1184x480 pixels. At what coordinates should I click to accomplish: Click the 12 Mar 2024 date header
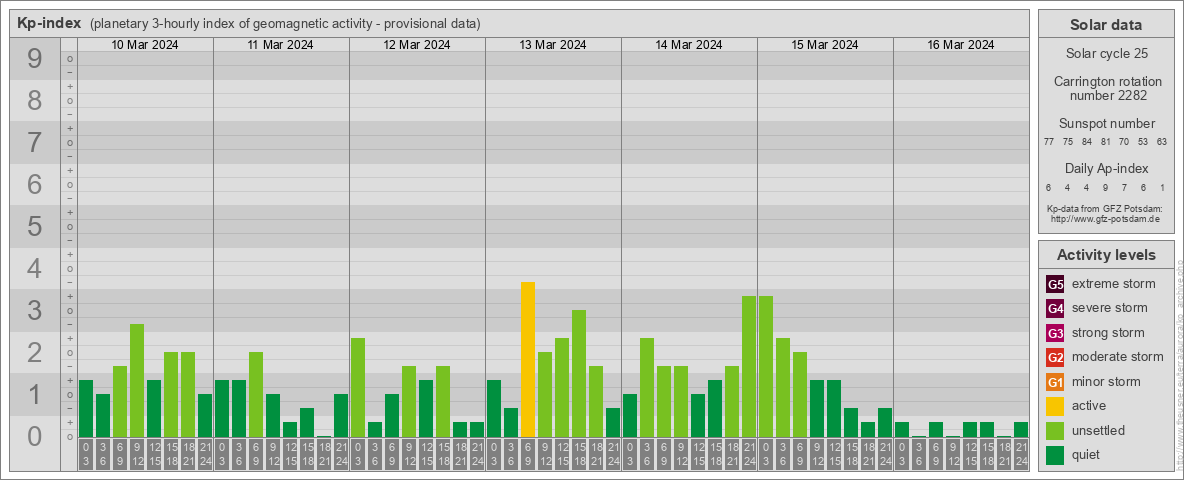417,45
